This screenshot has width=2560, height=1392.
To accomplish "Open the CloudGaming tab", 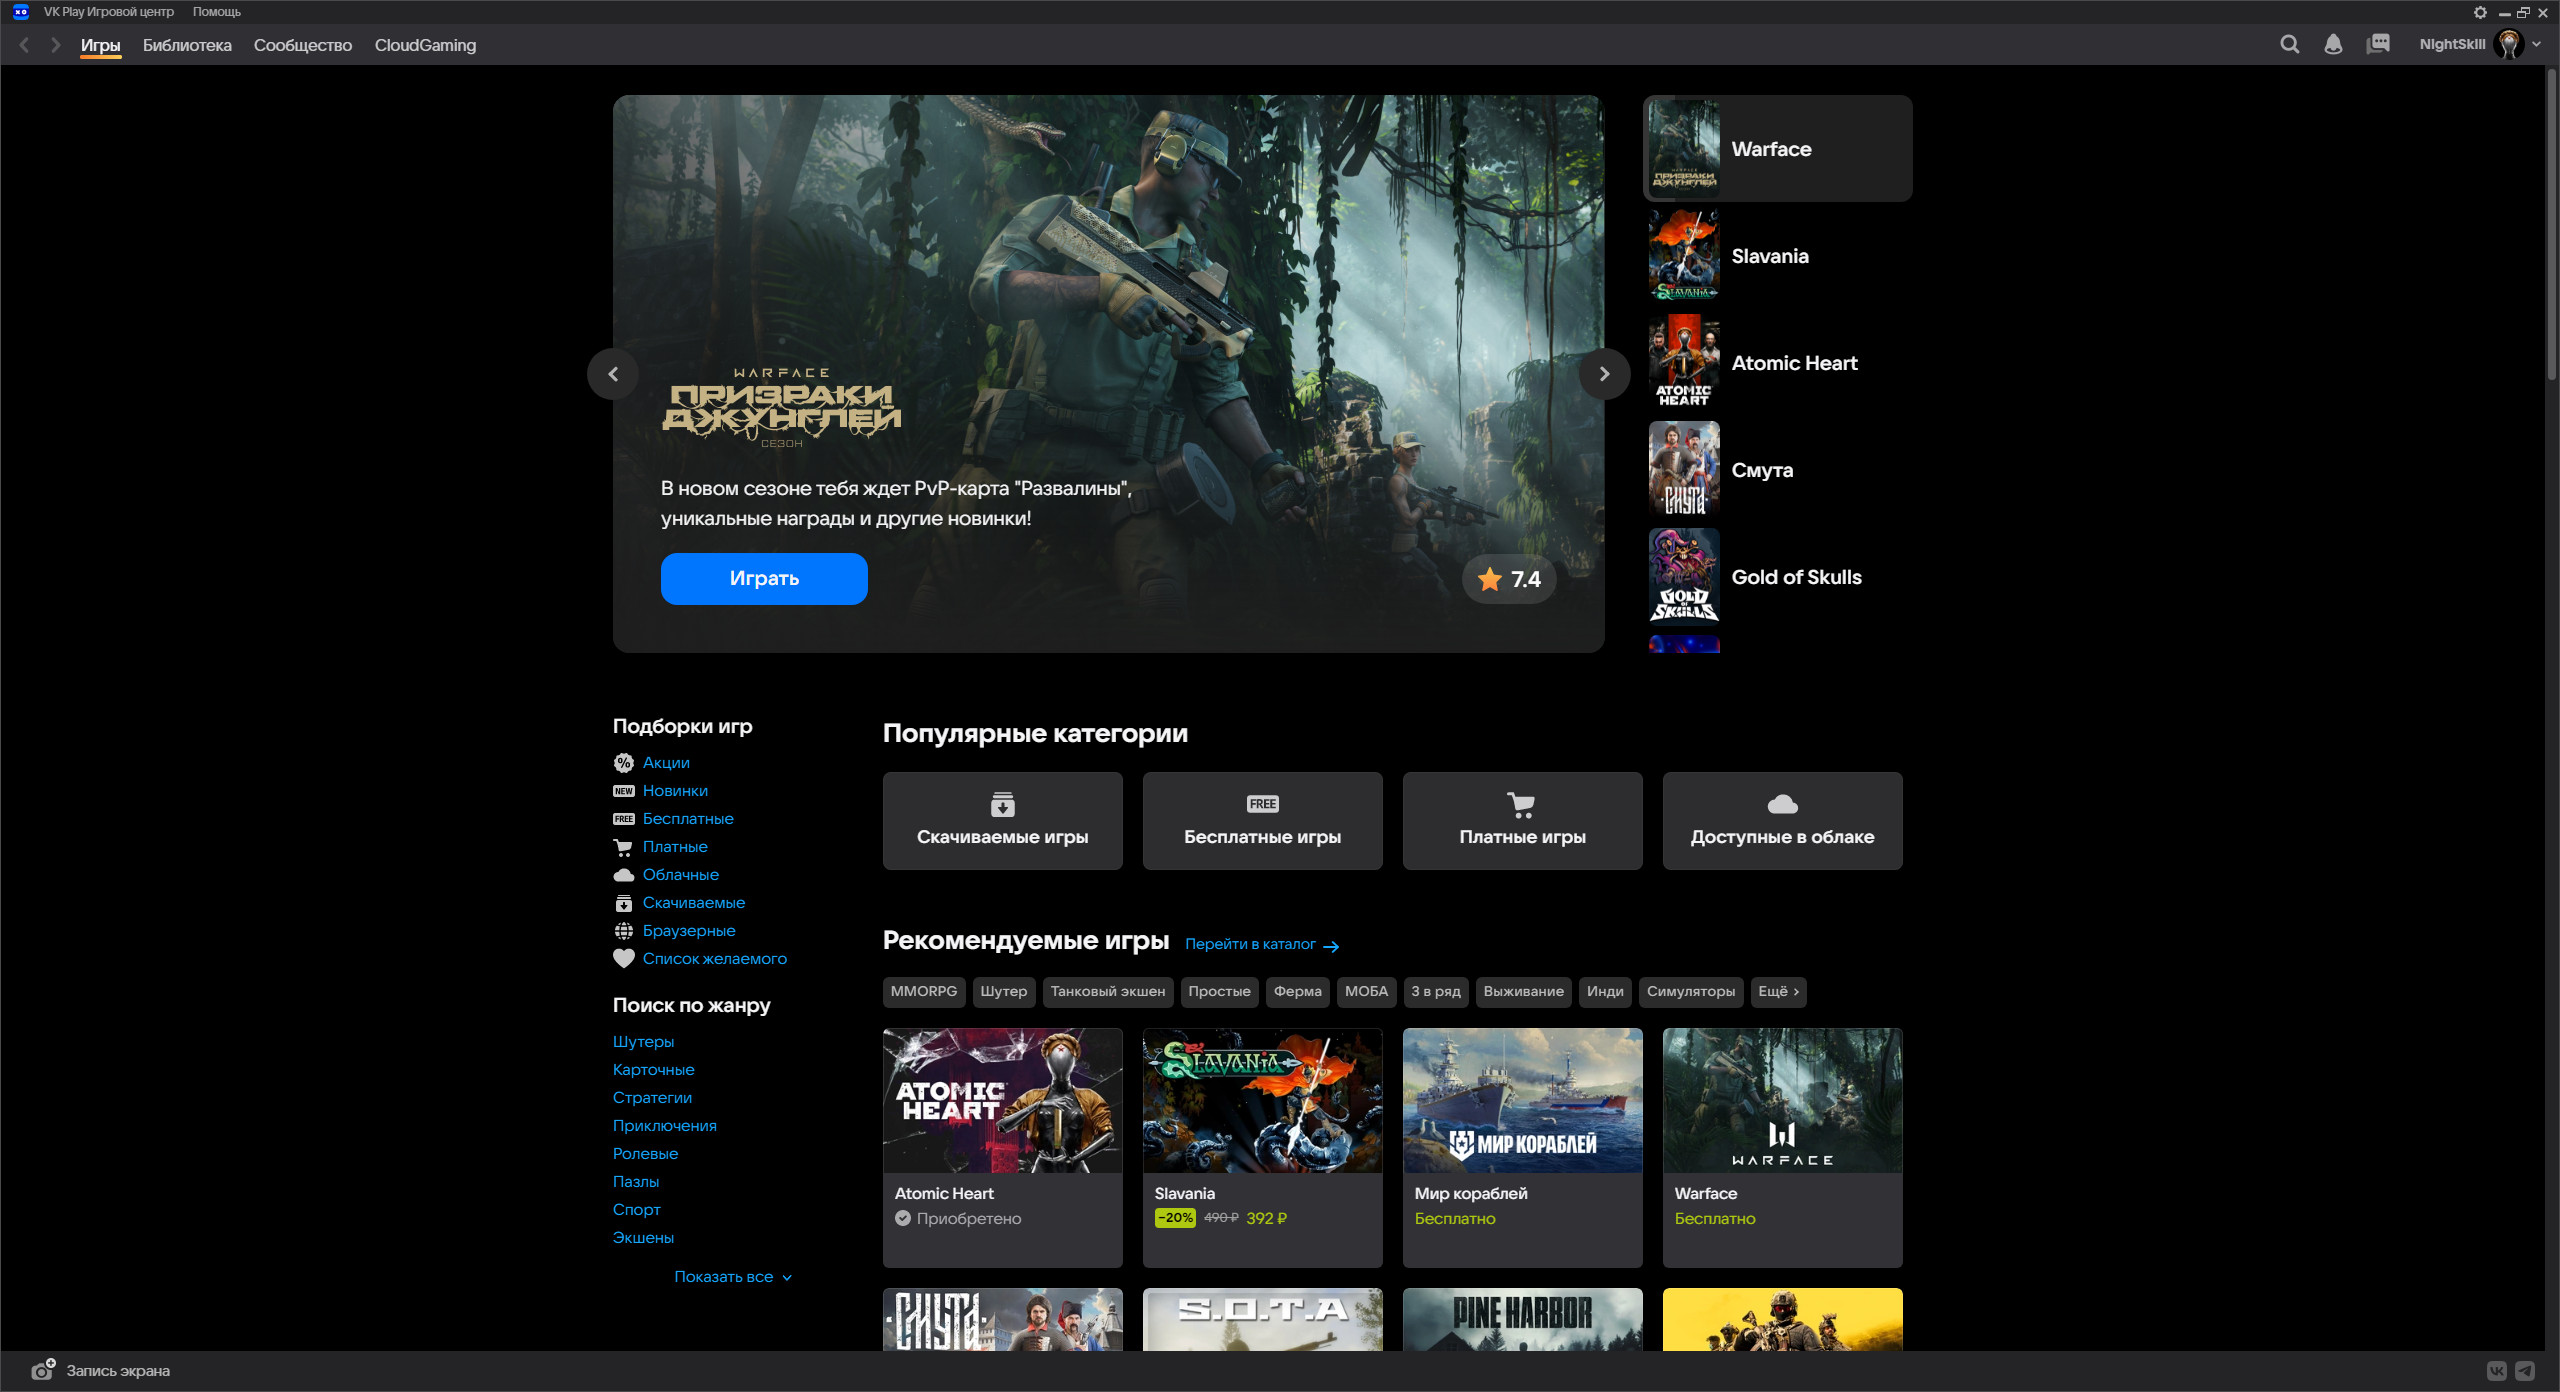I will (x=425, y=45).
